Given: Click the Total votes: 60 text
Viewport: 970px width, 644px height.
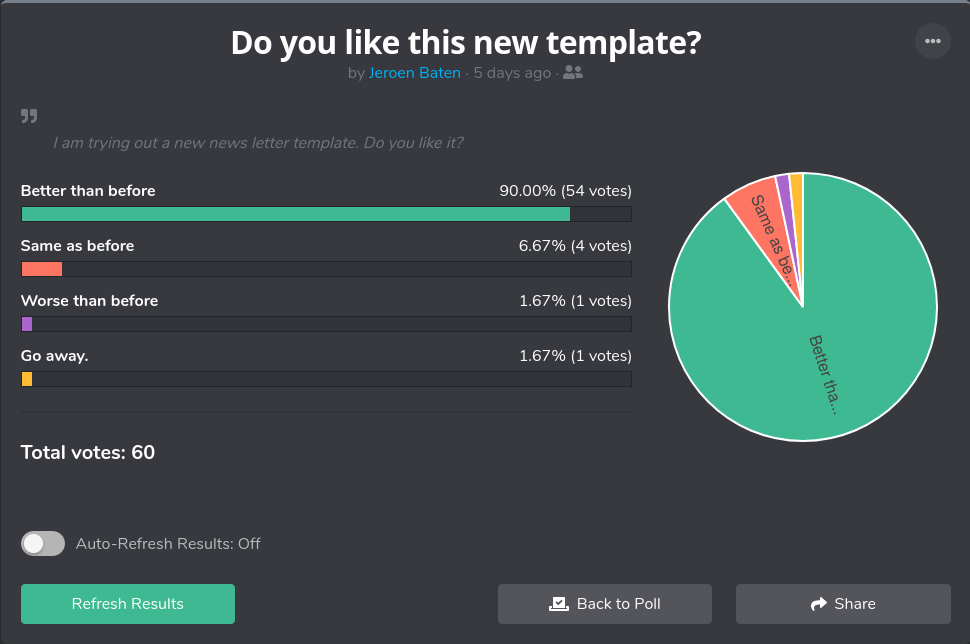Looking at the screenshot, I should 88,453.
